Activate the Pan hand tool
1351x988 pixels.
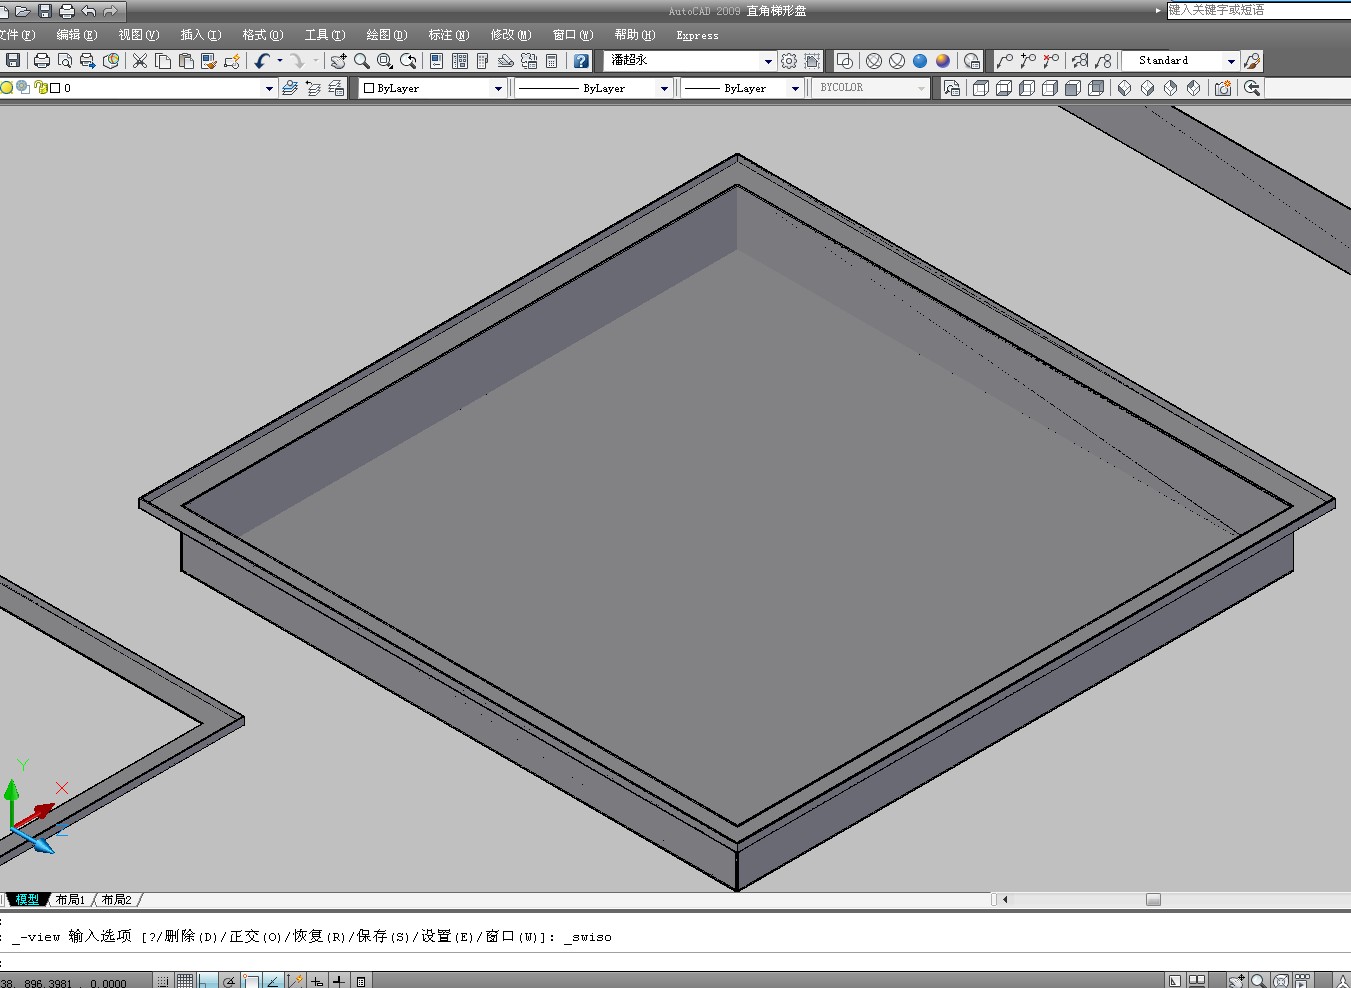pyautogui.click(x=339, y=61)
